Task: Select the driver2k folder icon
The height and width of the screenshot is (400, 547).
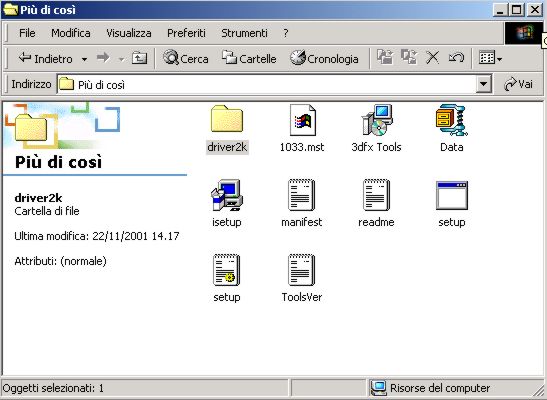Action: tap(227, 119)
